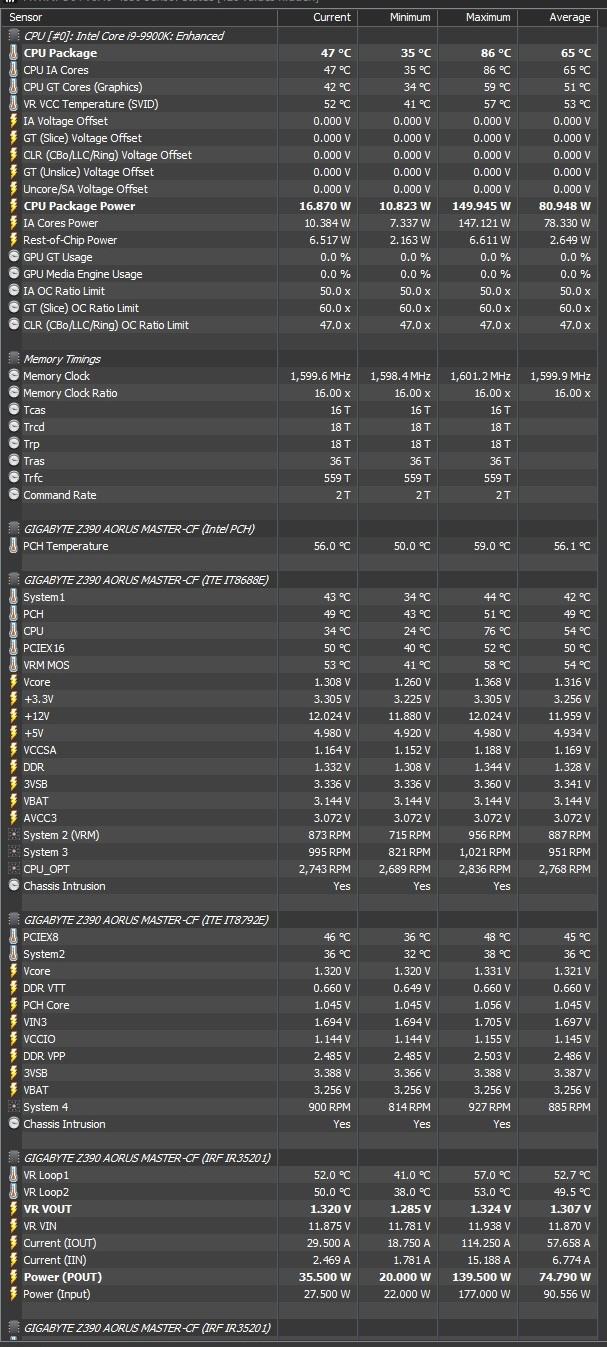Collapse the CPU [#0] Intel Core i9-9900K group

tap(13, 36)
